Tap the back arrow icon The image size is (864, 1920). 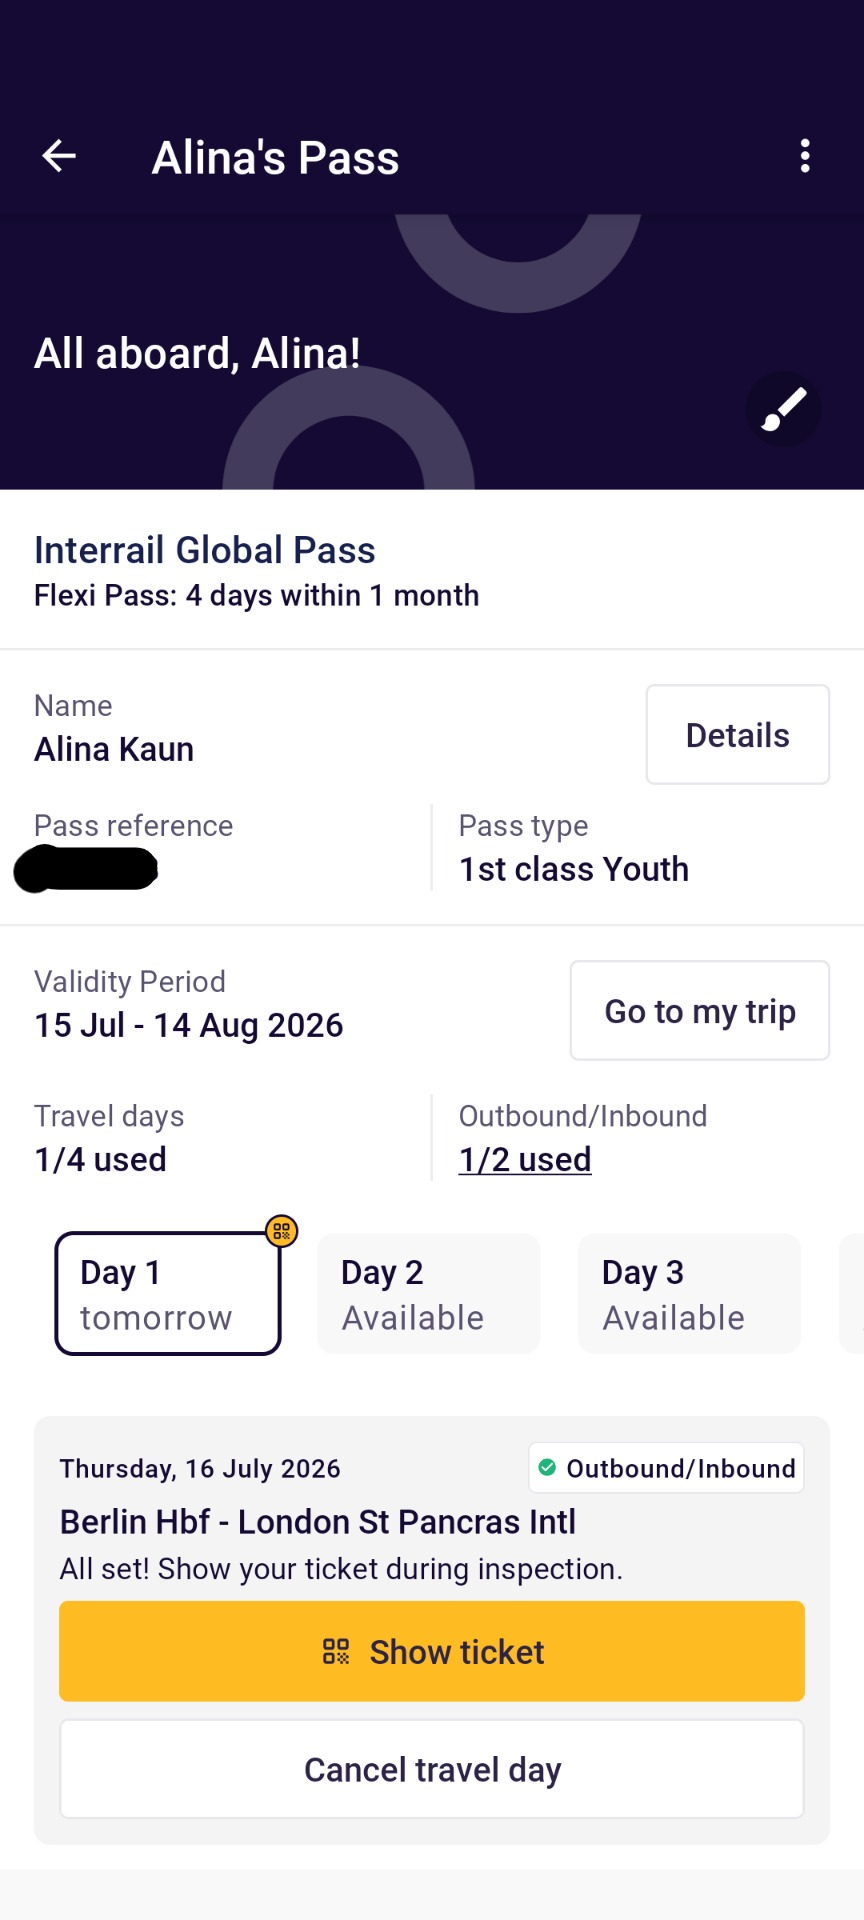coord(59,157)
